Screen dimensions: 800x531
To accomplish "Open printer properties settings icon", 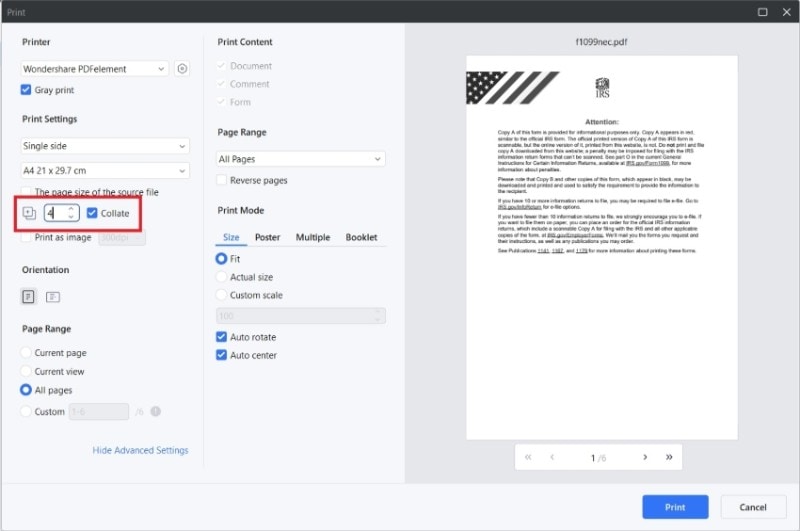I will pos(182,68).
